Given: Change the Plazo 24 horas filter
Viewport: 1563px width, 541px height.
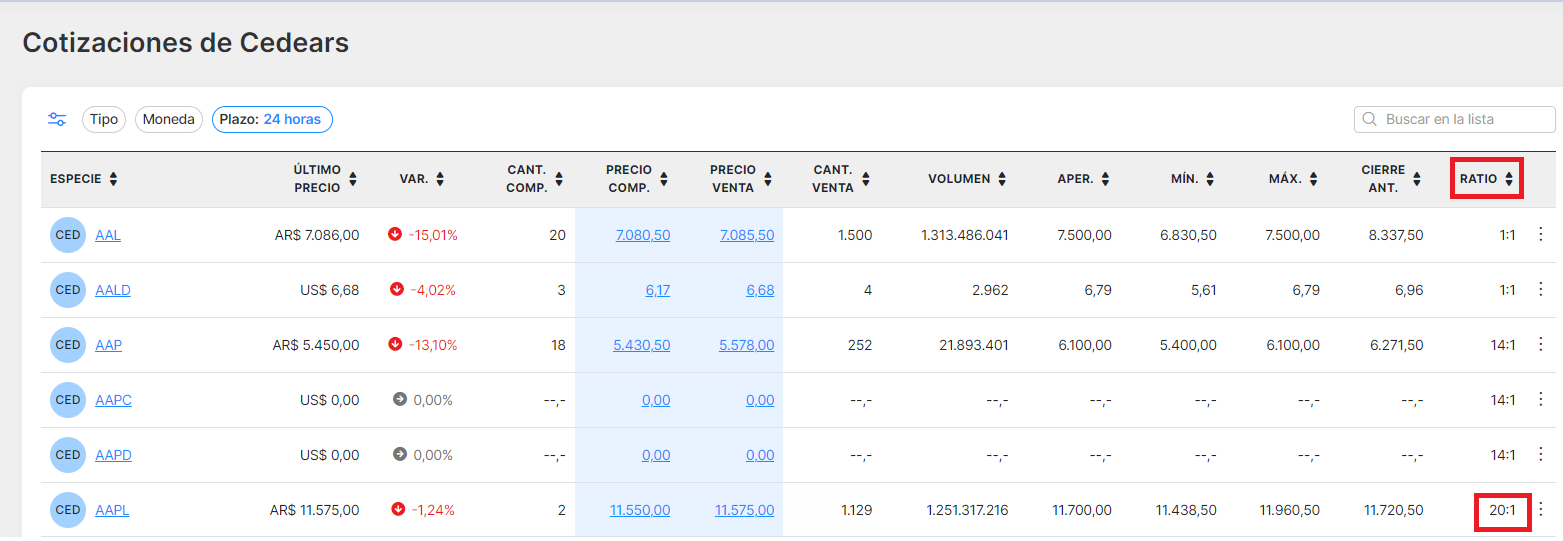Looking at the screenshot, I should pyautogui.click(x=272, y=120).
